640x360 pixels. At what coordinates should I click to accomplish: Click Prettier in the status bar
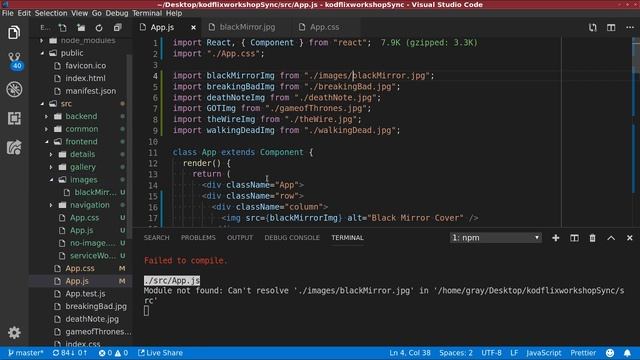(x=583, y=353)
